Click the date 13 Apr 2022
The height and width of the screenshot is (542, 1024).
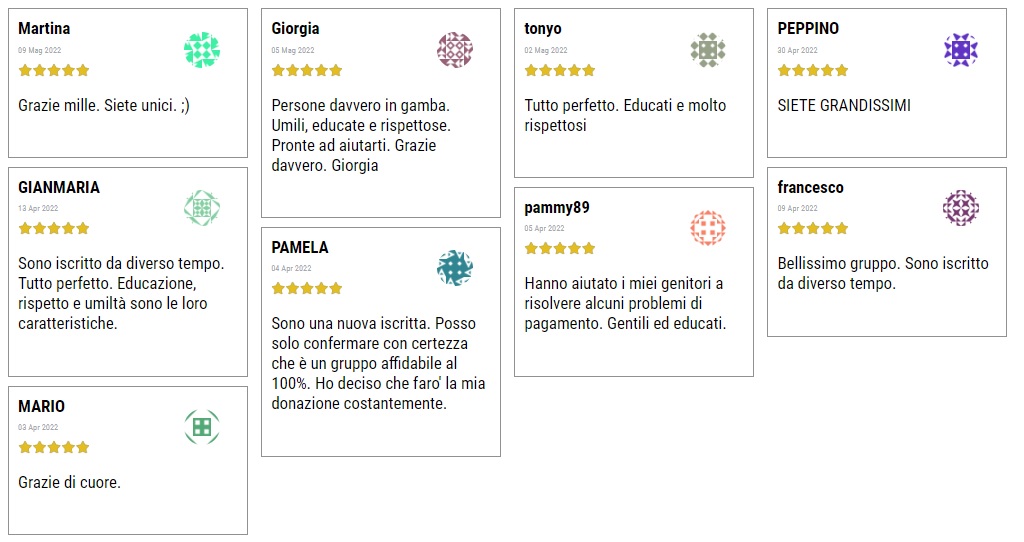tap(38, 208)
